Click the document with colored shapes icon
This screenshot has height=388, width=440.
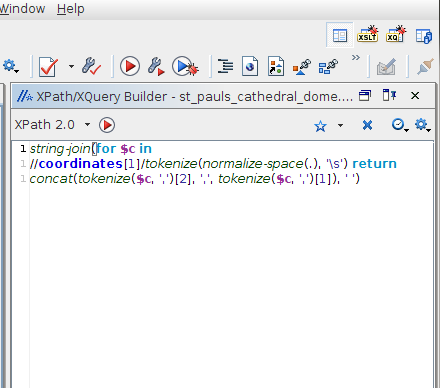click(276, 66)
